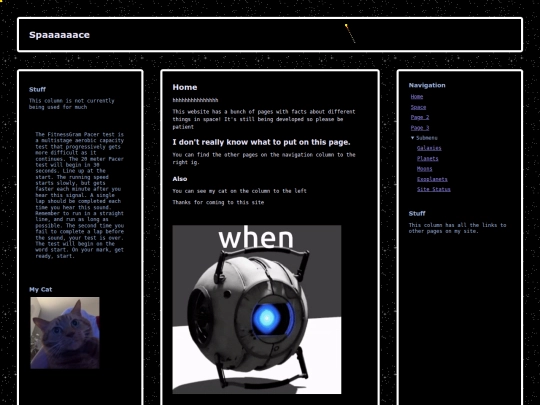Click 'This column is not currently being used' text
Viewport: 540px width, 405px height.
72,104
